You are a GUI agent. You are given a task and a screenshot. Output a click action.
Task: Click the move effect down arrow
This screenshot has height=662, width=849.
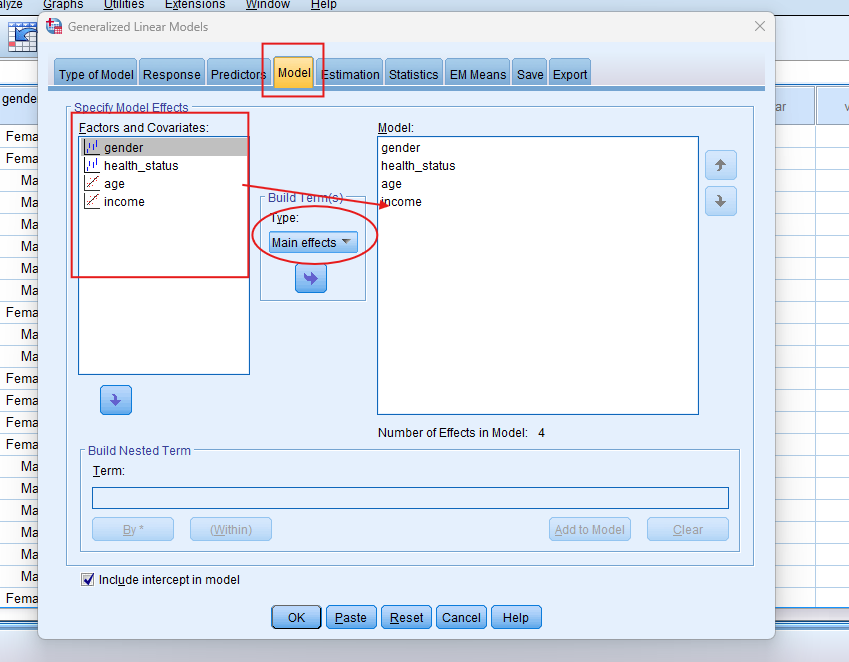pyautogui.click(x=720, y=201)
